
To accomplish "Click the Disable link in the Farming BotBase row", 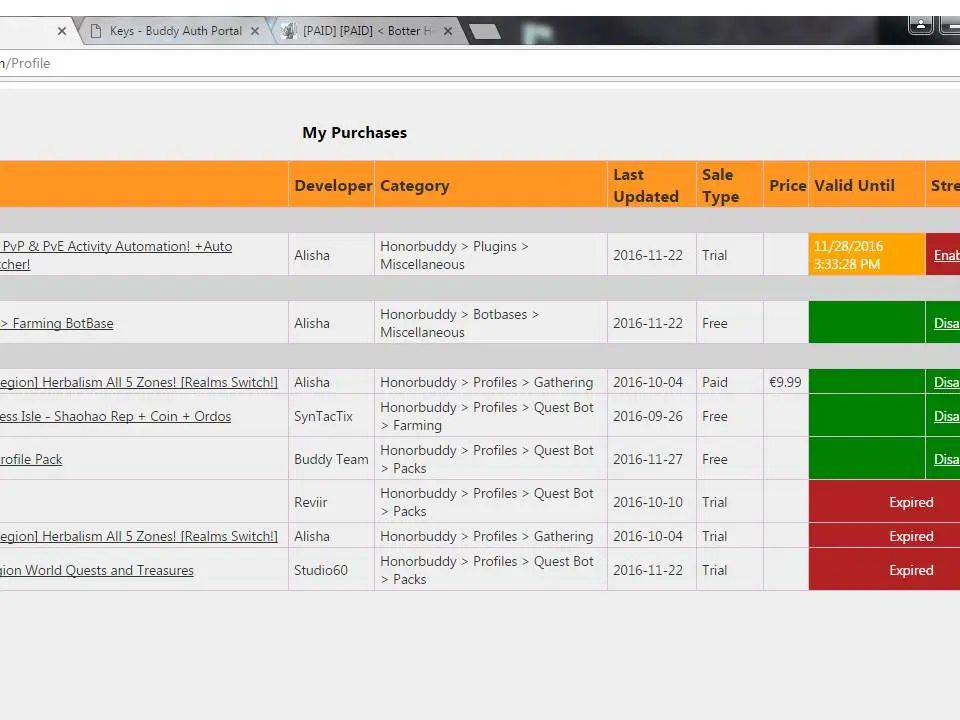I will [x=947, y=323].
